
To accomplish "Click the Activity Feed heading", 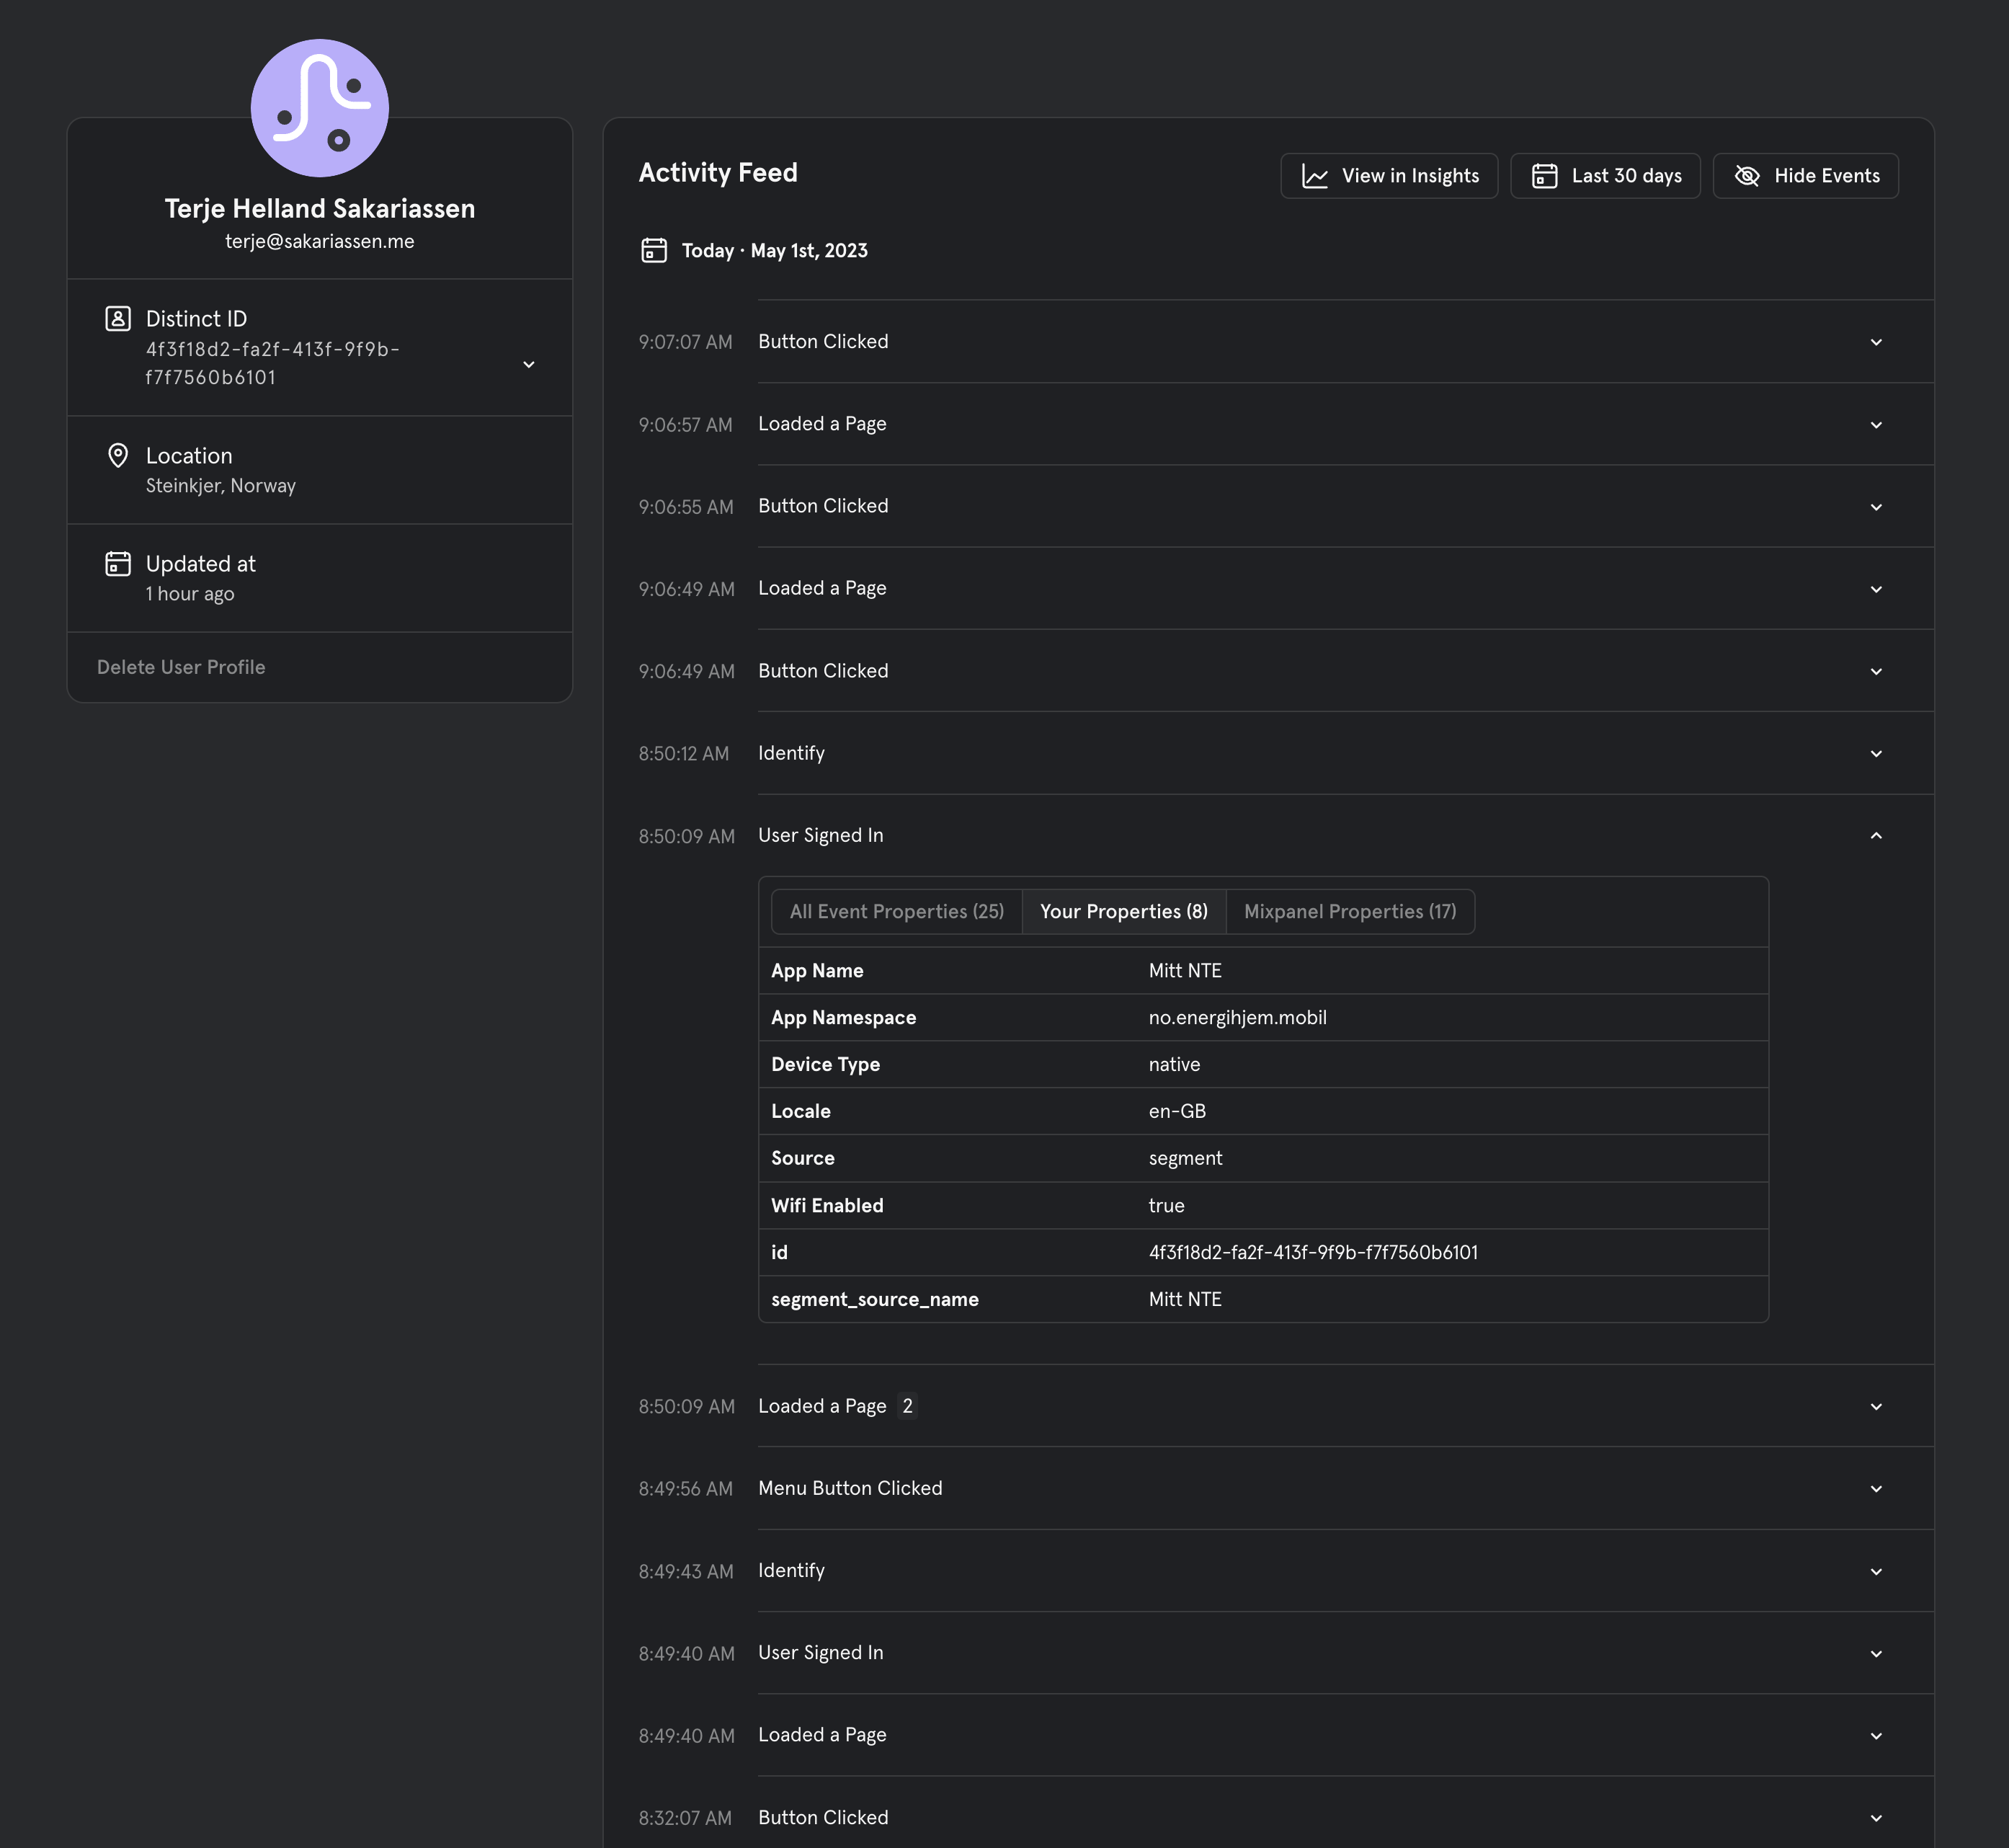I will (718, 173).
